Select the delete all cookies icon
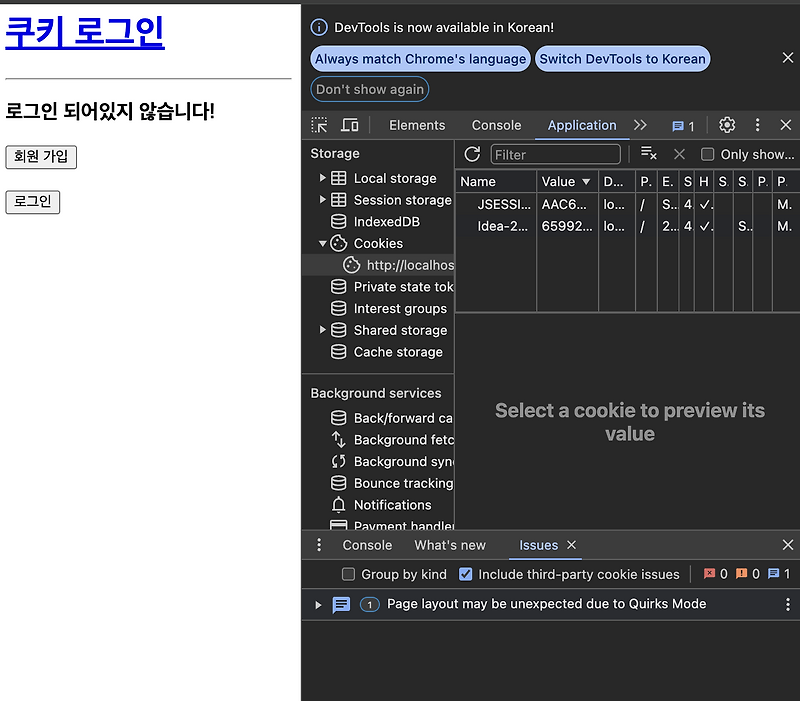Viewport: 800px width, 701px height. 648,154
